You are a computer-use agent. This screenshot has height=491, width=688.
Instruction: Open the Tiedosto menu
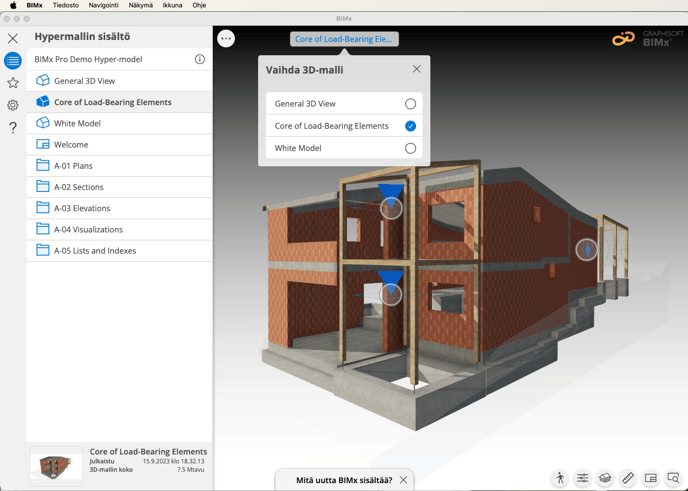click(x=66, y=5)
